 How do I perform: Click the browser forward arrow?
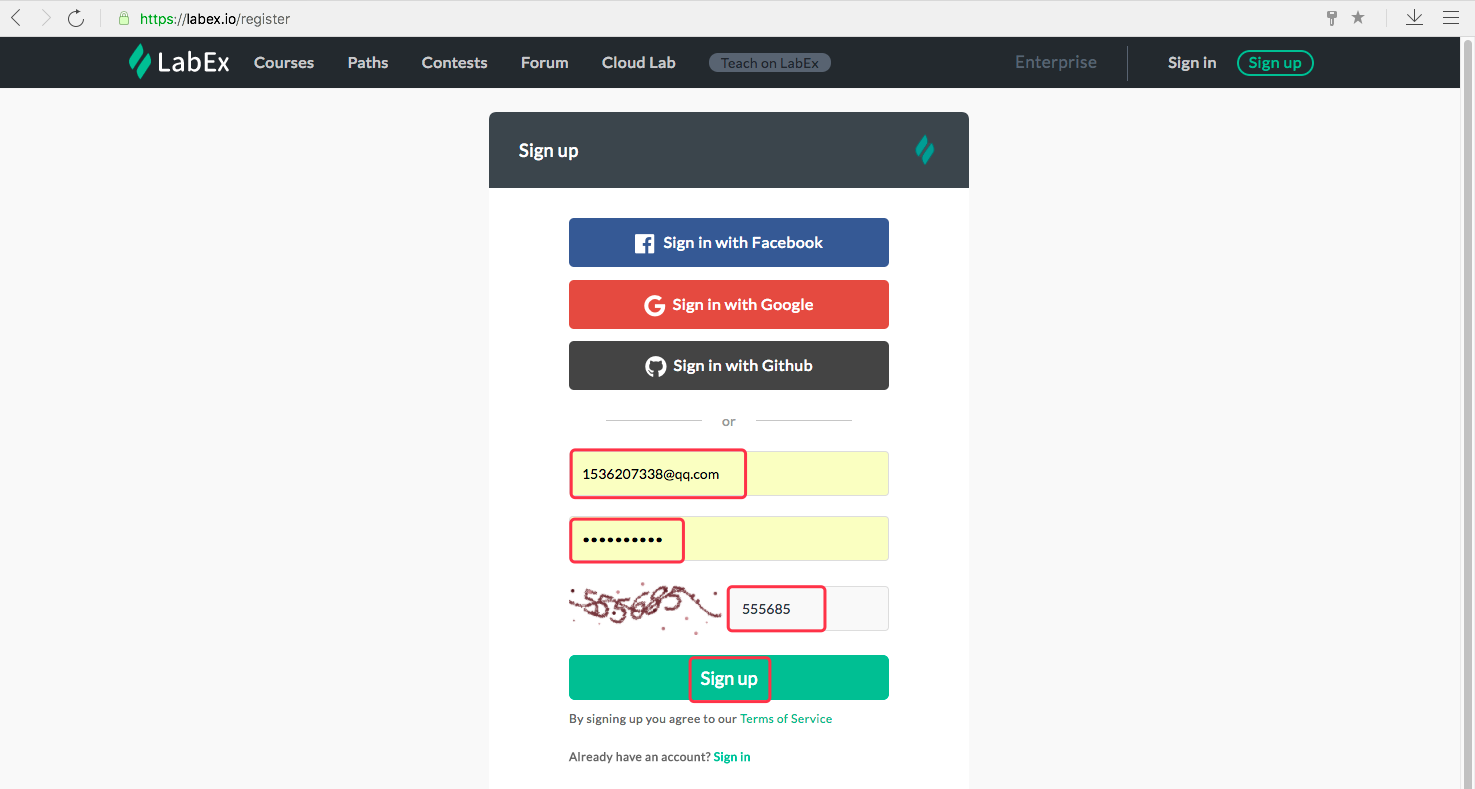45,18
